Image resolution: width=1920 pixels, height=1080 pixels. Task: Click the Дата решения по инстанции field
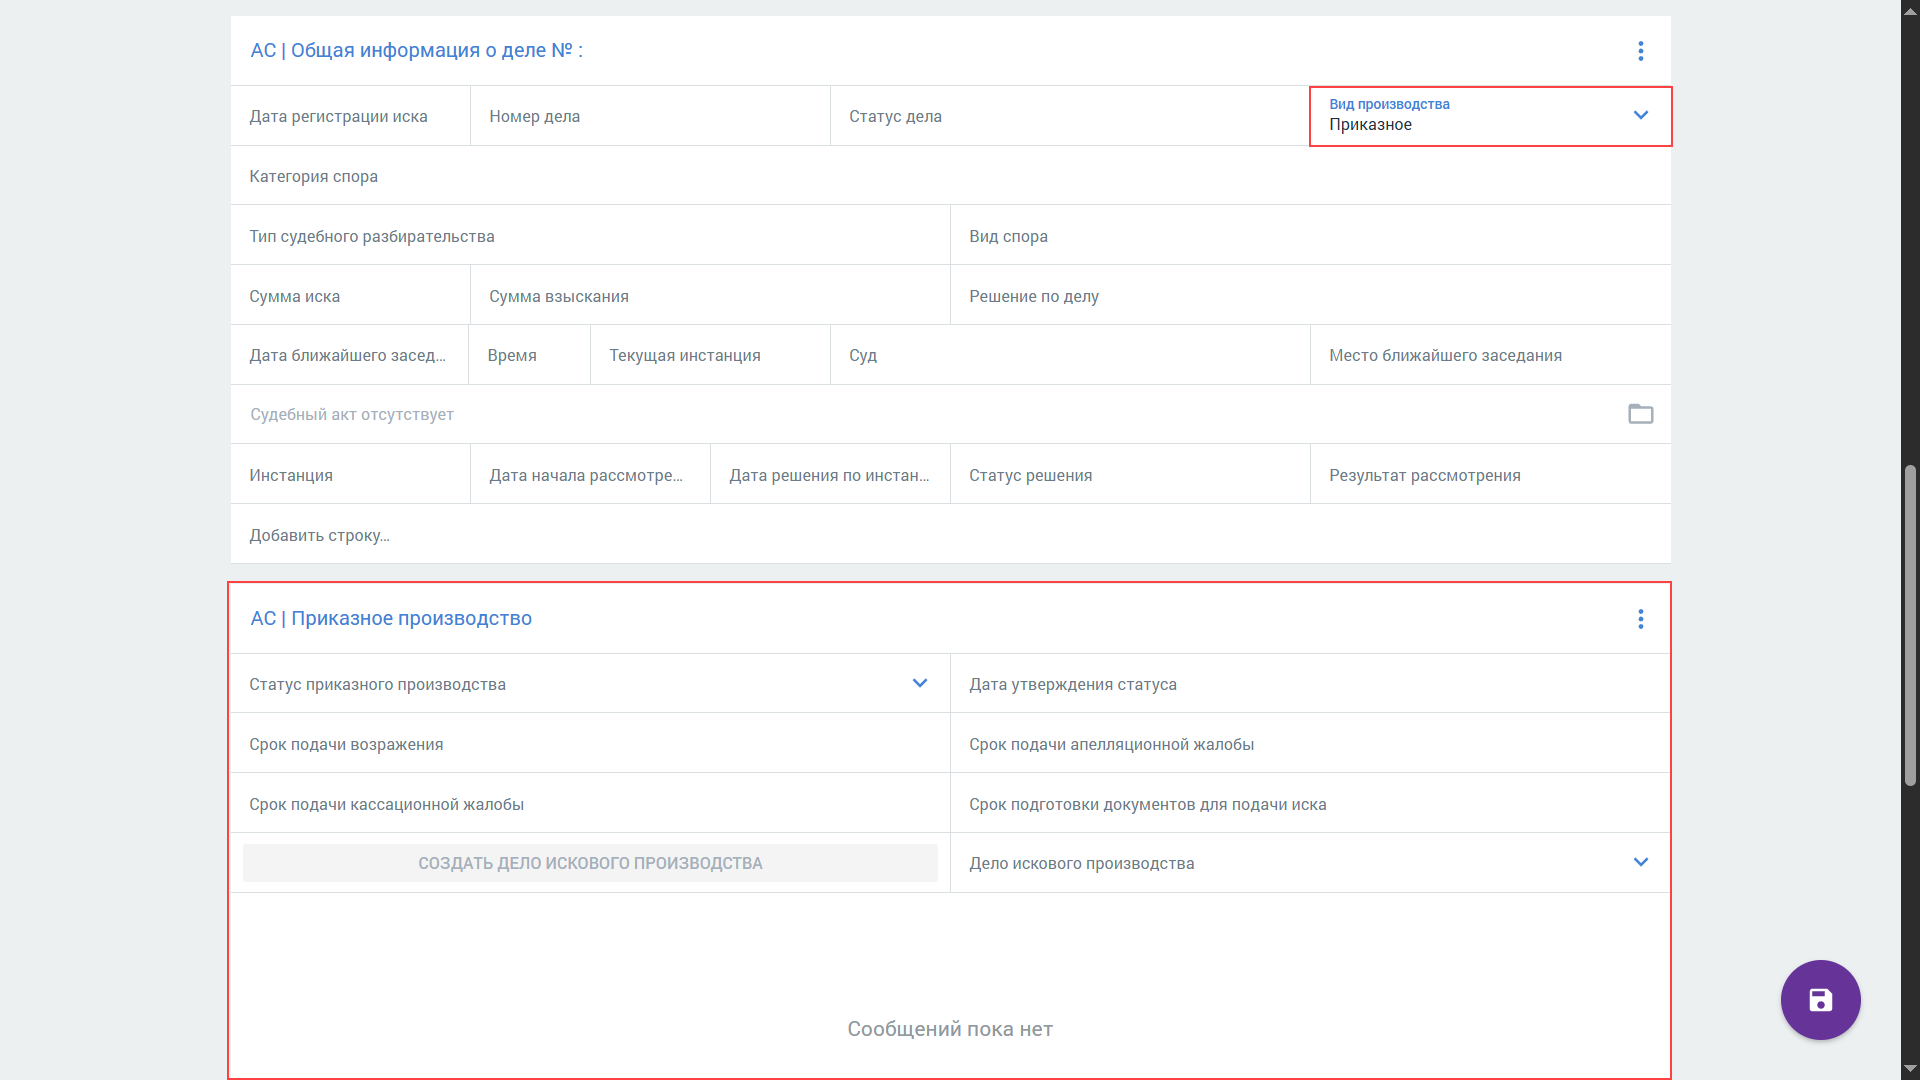(x=830, y=475)
